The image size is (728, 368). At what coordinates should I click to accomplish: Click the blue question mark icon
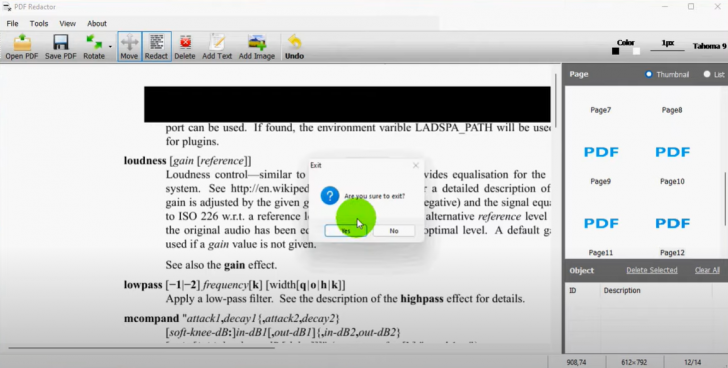(x=330, y=196)
